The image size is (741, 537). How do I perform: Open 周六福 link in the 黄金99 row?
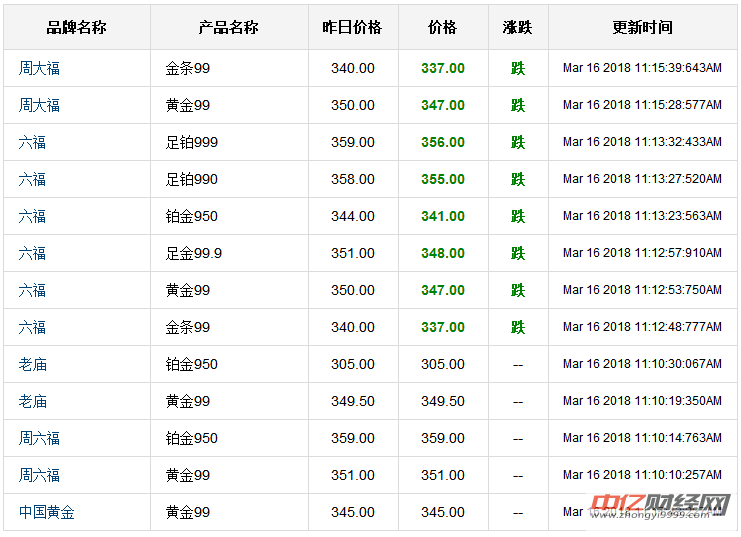(x=39, y=476)
